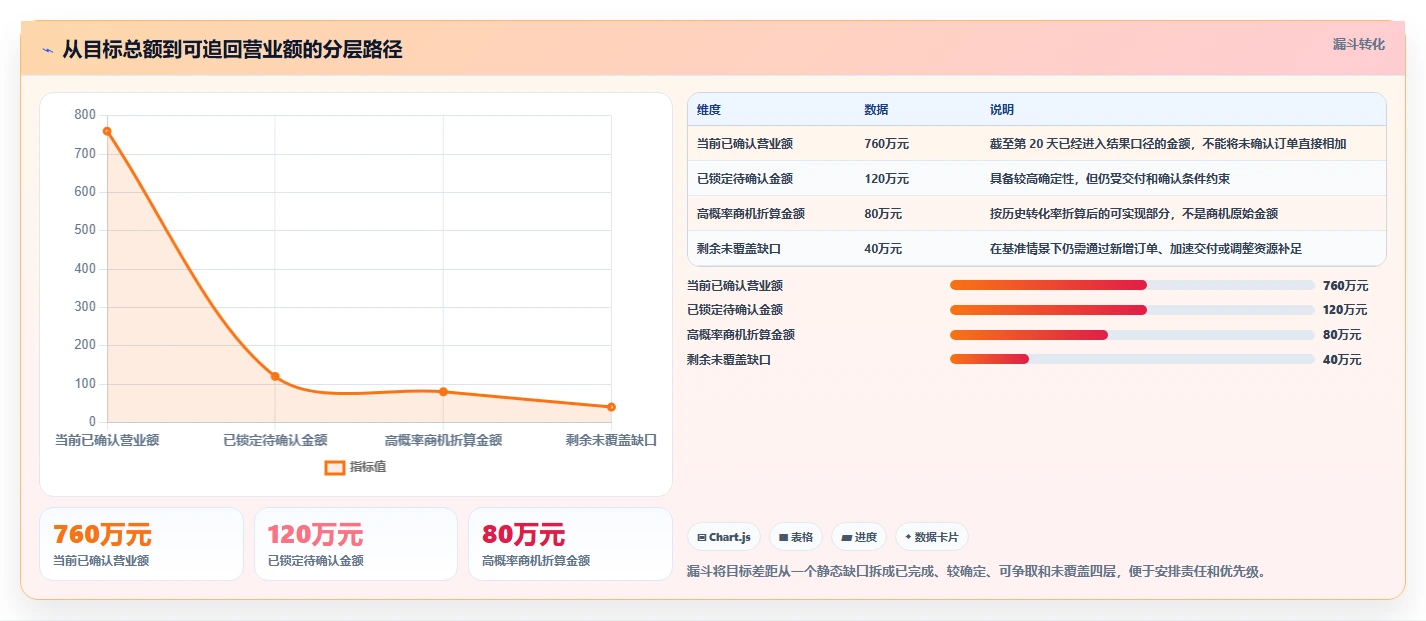Click the 指标值 legend text

368,467
